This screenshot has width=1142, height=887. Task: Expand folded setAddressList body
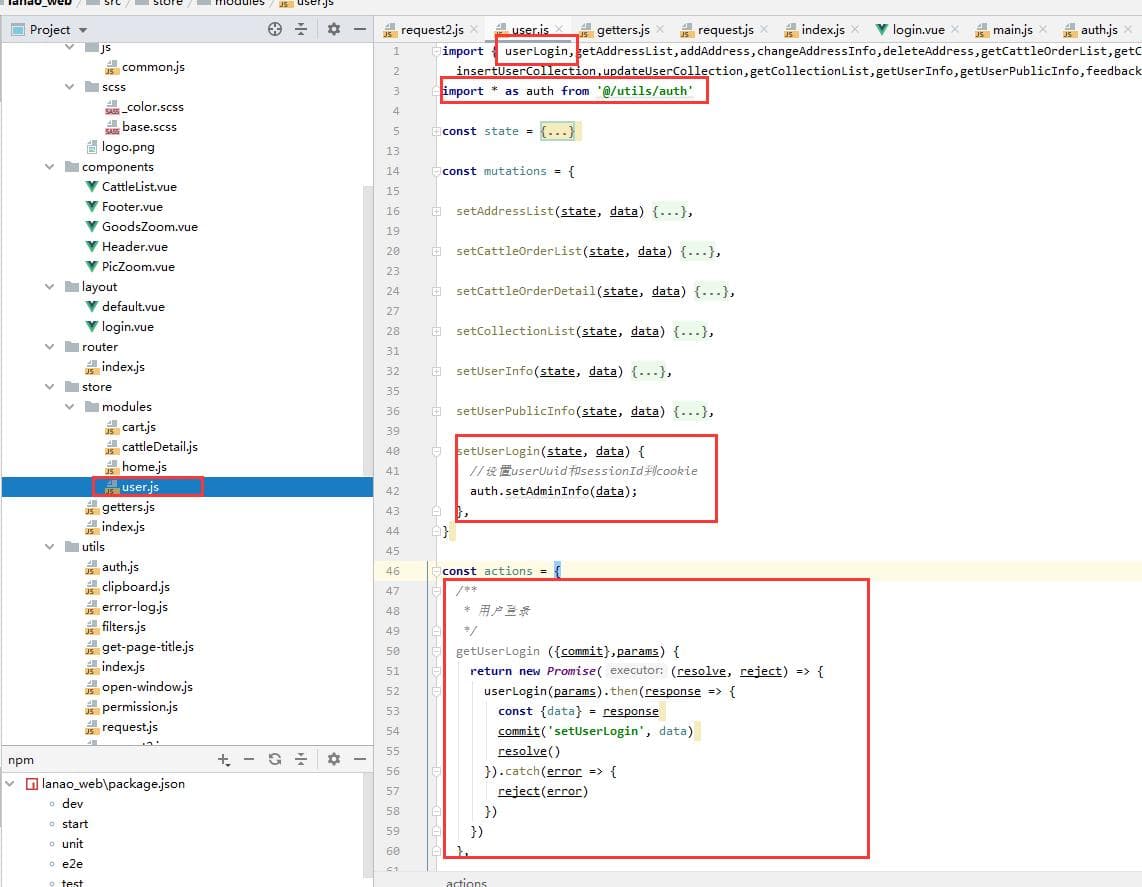tap(669, 211)
